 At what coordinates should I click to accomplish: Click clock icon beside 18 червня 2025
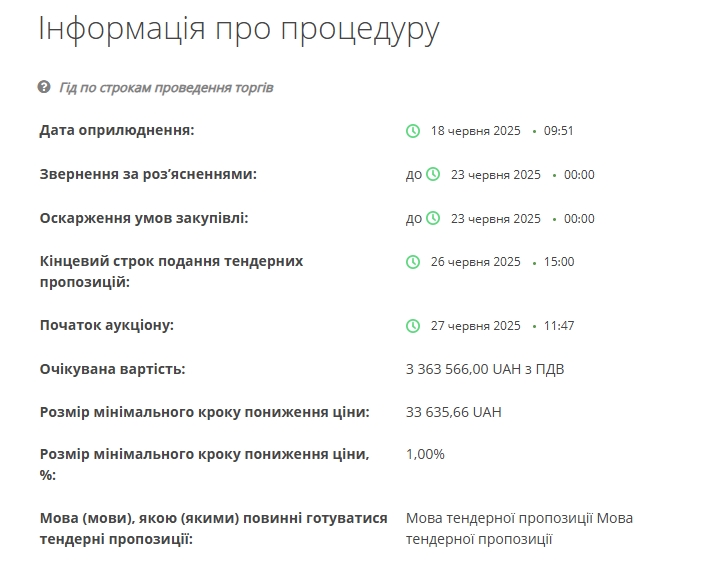(x=413, y=131)
